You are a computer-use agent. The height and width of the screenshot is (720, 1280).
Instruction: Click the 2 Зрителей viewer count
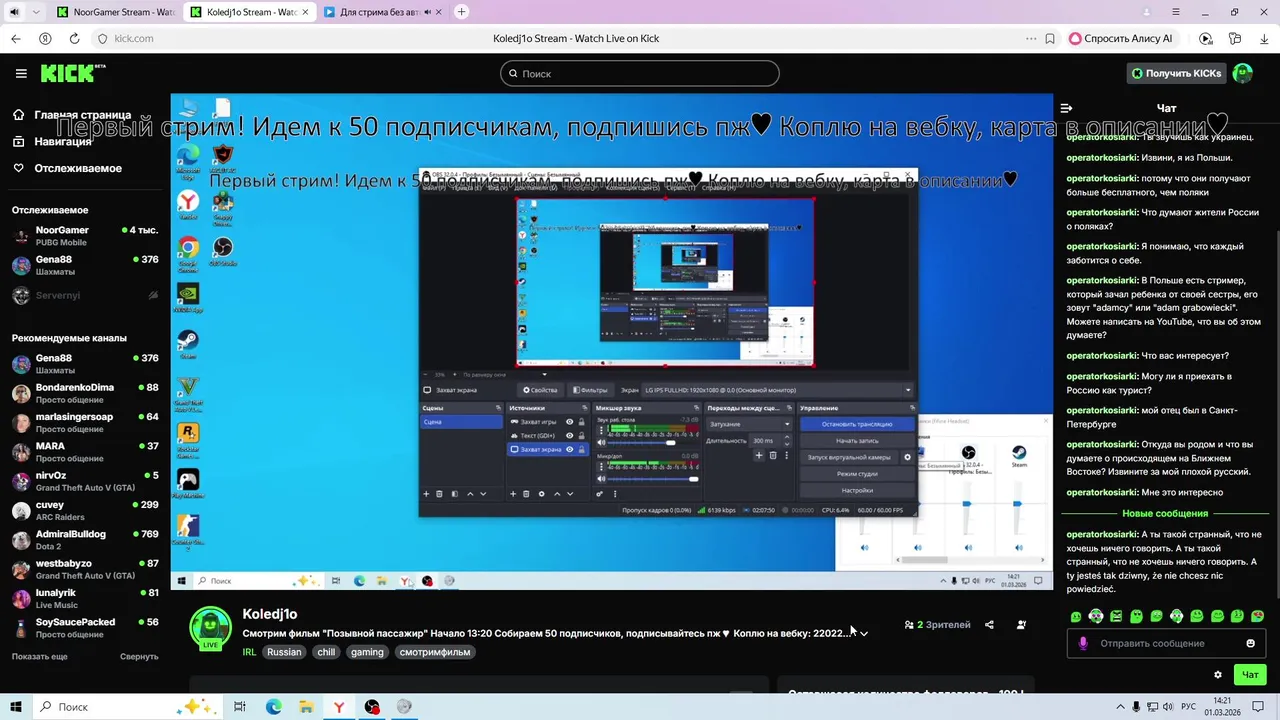coord(937,625)
